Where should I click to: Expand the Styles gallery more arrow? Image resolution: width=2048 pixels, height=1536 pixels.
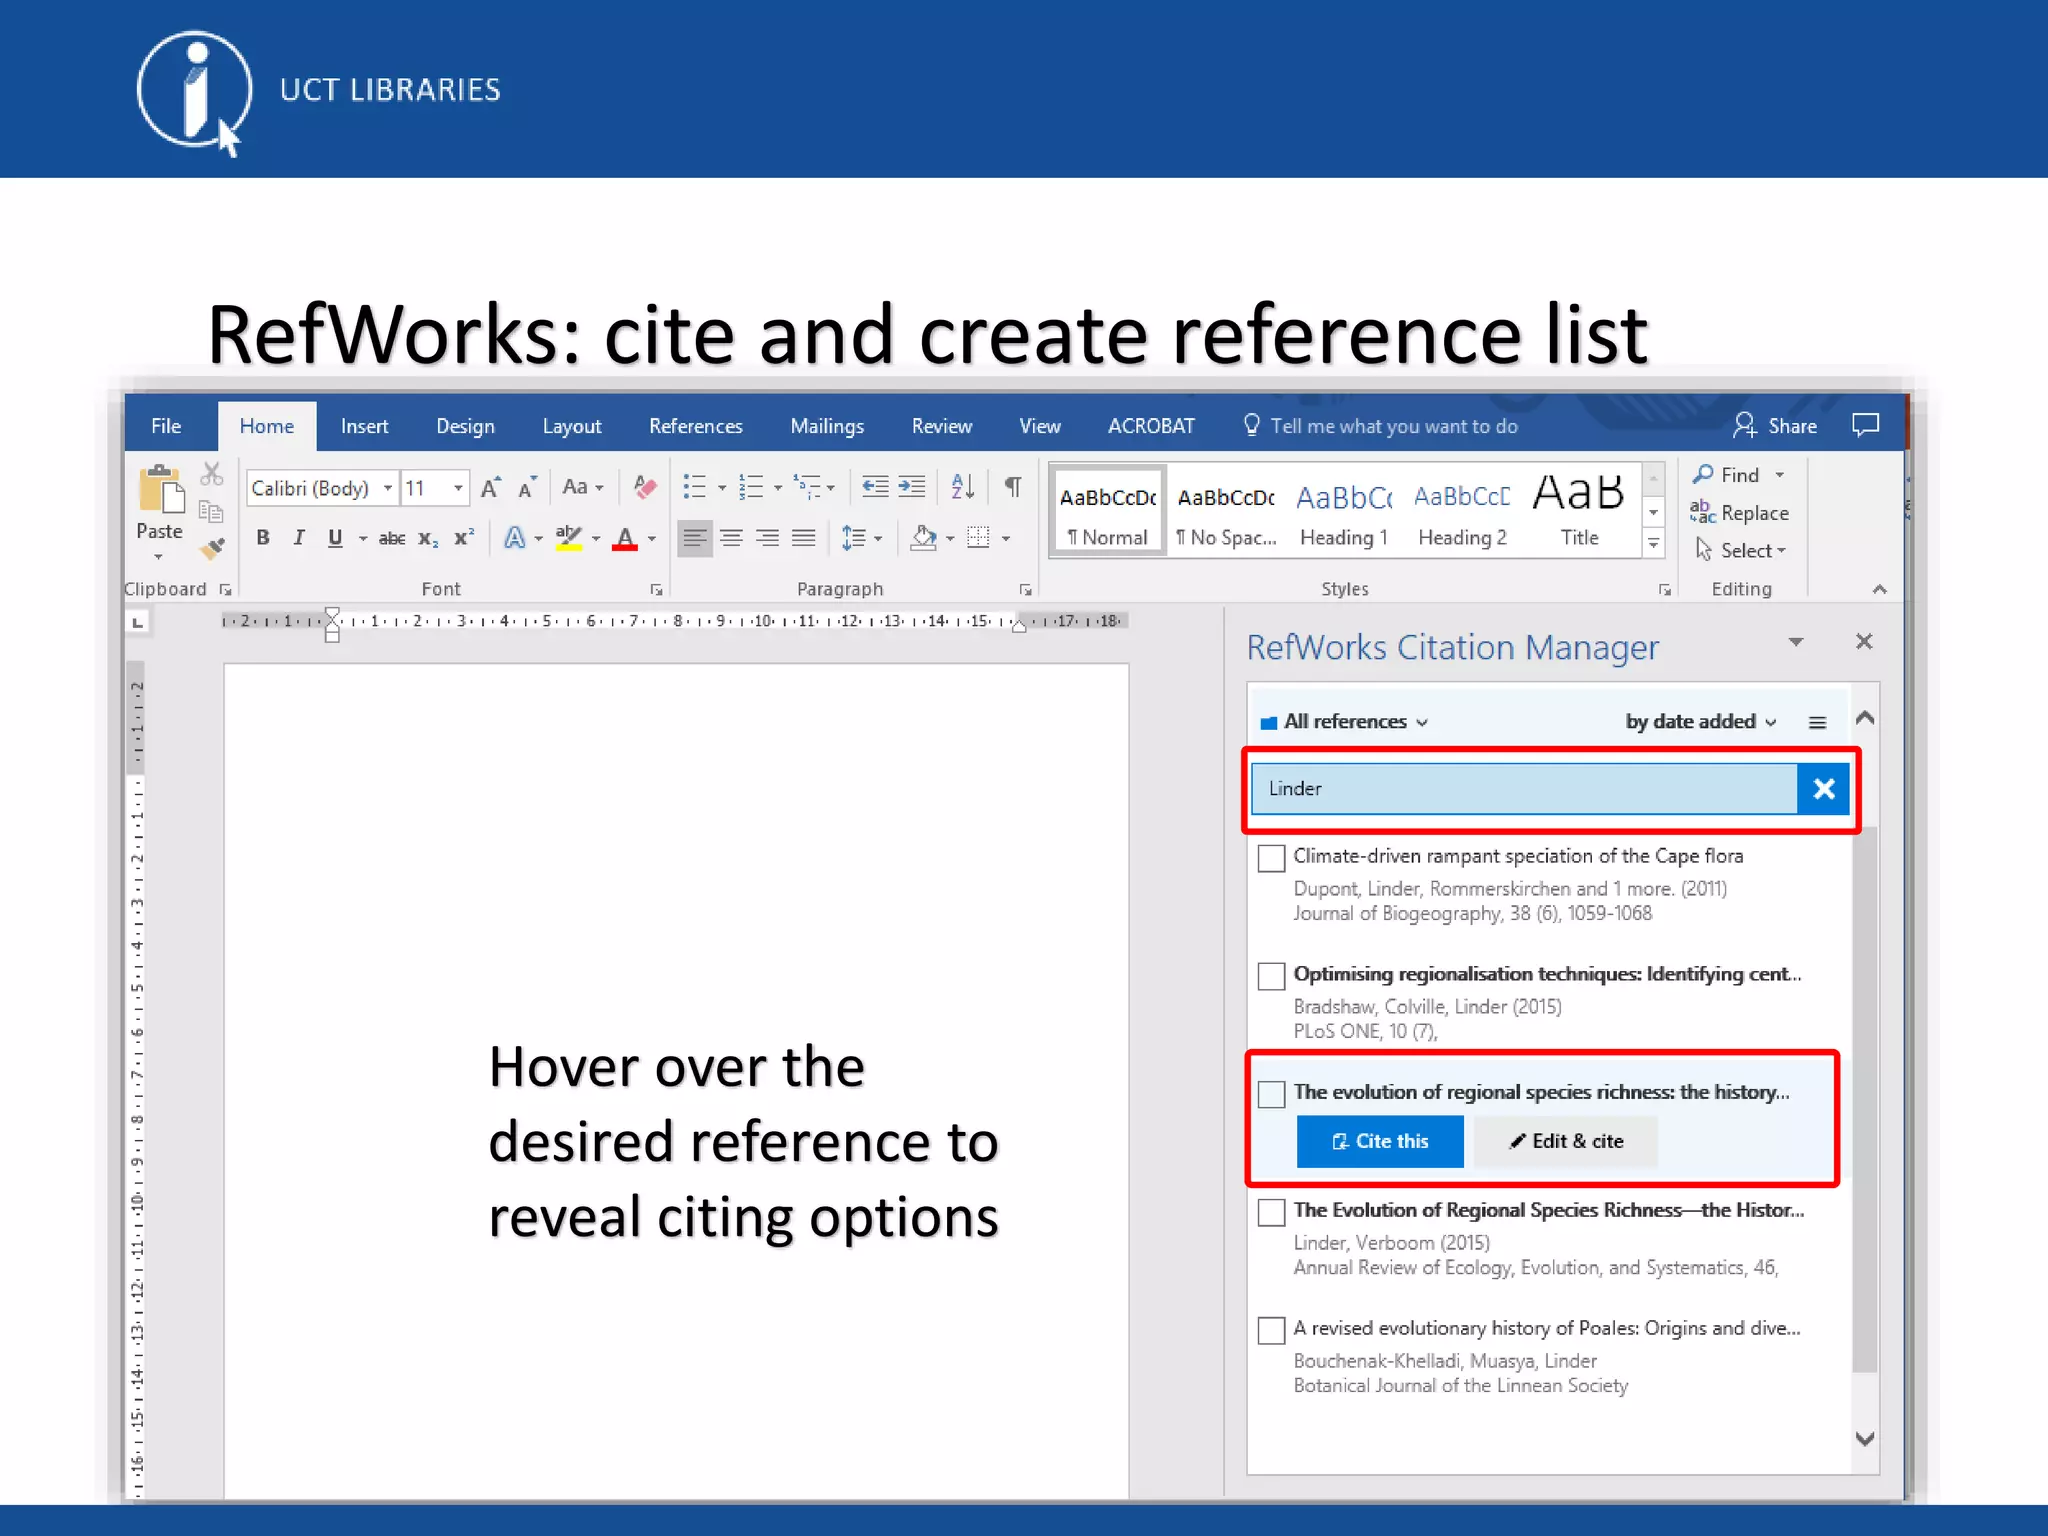(1653, 544)
